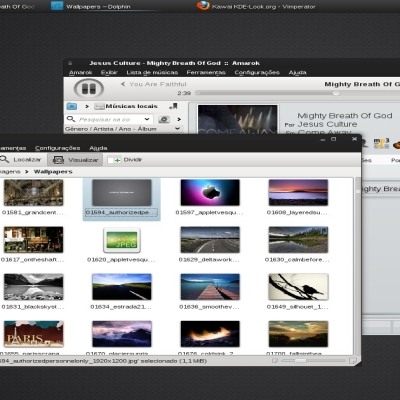Click Dolphin vertical scrollbar
Image resolution: width=400 pixels, height=400 pixels.
pos(357,266)
